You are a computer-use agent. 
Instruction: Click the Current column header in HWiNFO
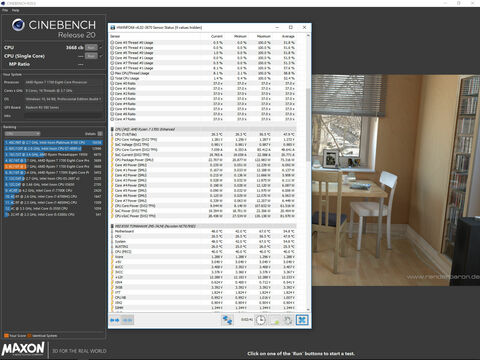217,36
